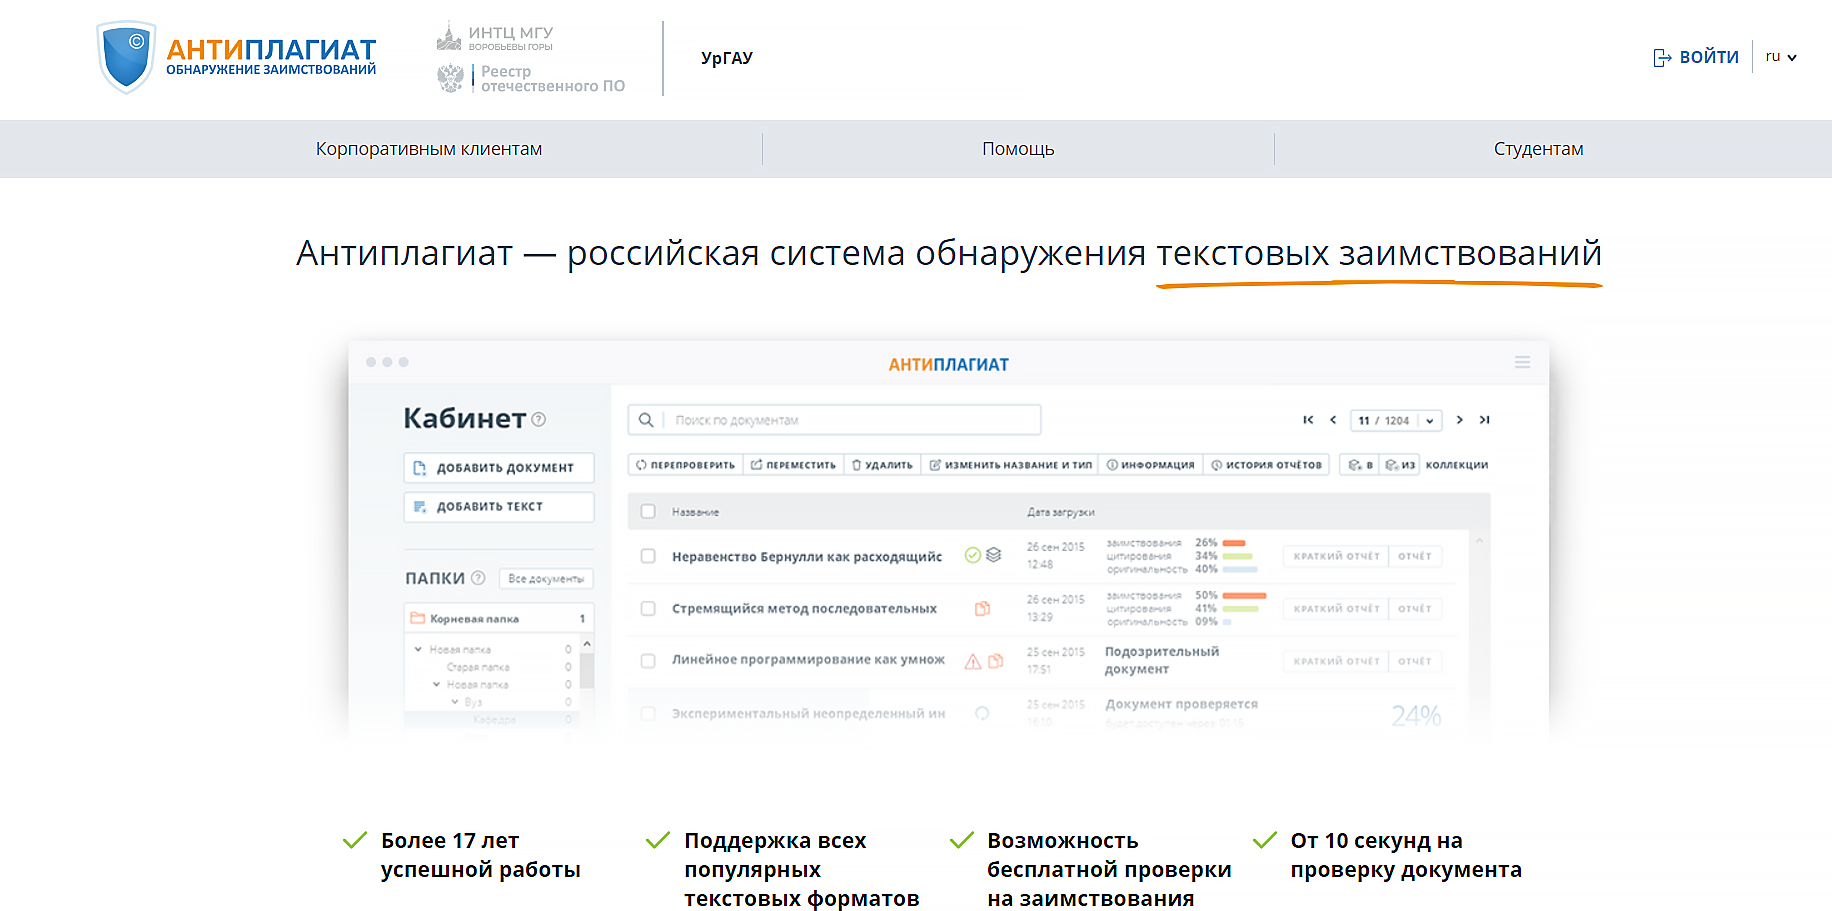The image size is (1832, 911).
Task: Click the ДОБАВИТЬ ДОКУМЕНТ button
Action: click(x=499, y=467)
